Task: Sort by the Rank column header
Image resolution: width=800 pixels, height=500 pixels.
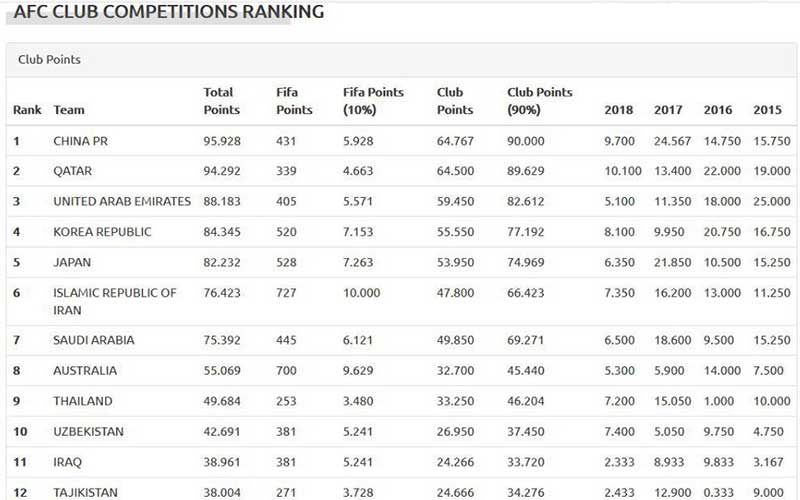Action: tap(27, 110)
